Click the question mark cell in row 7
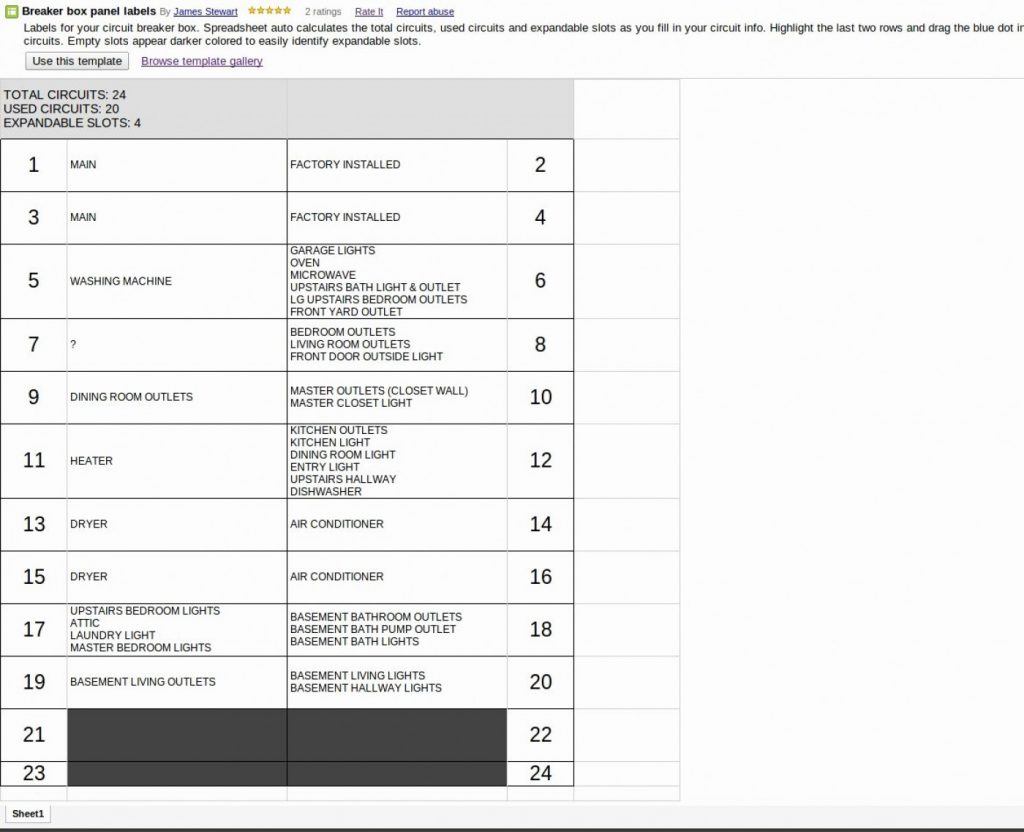This screenshot has width=1024, height=832. point(176,344)
